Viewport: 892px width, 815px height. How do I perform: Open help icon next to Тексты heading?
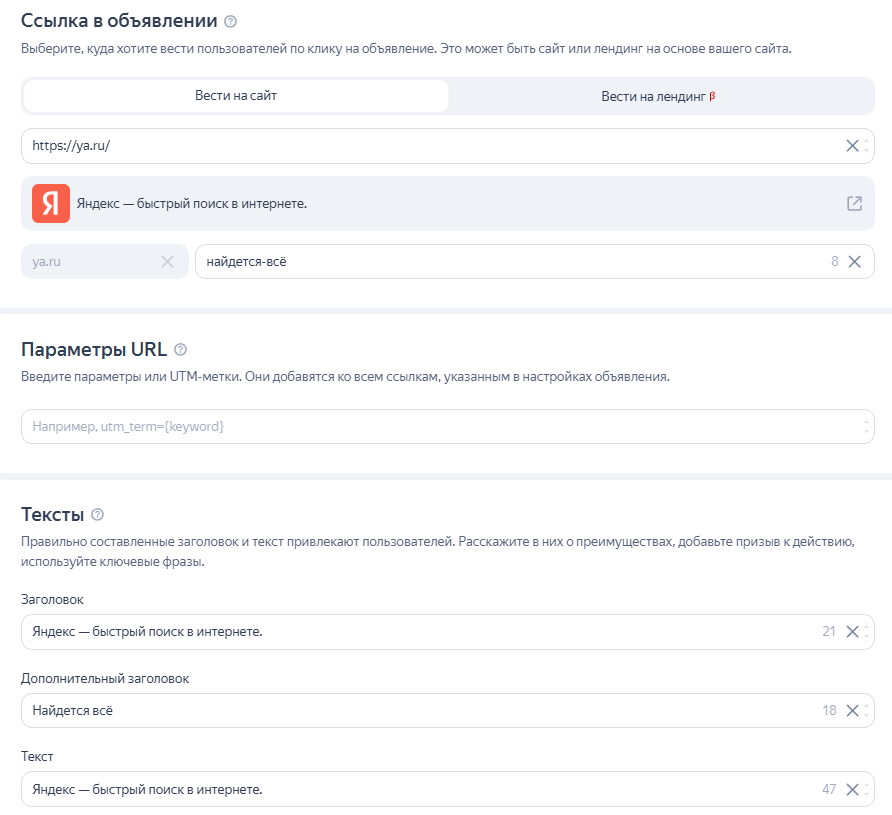[x=97, y=514]
